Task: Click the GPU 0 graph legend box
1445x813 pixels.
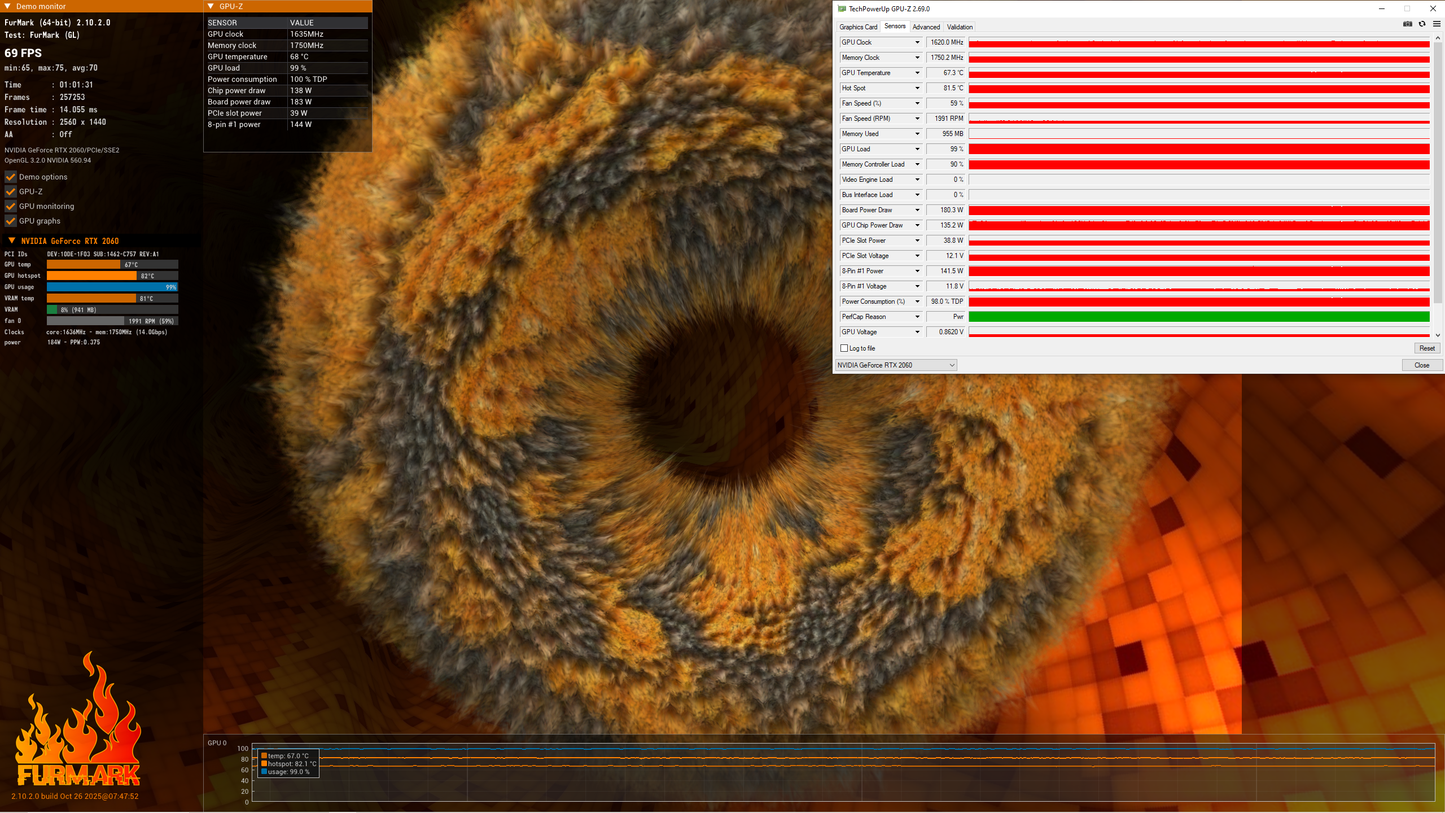Action: point(288,764)
